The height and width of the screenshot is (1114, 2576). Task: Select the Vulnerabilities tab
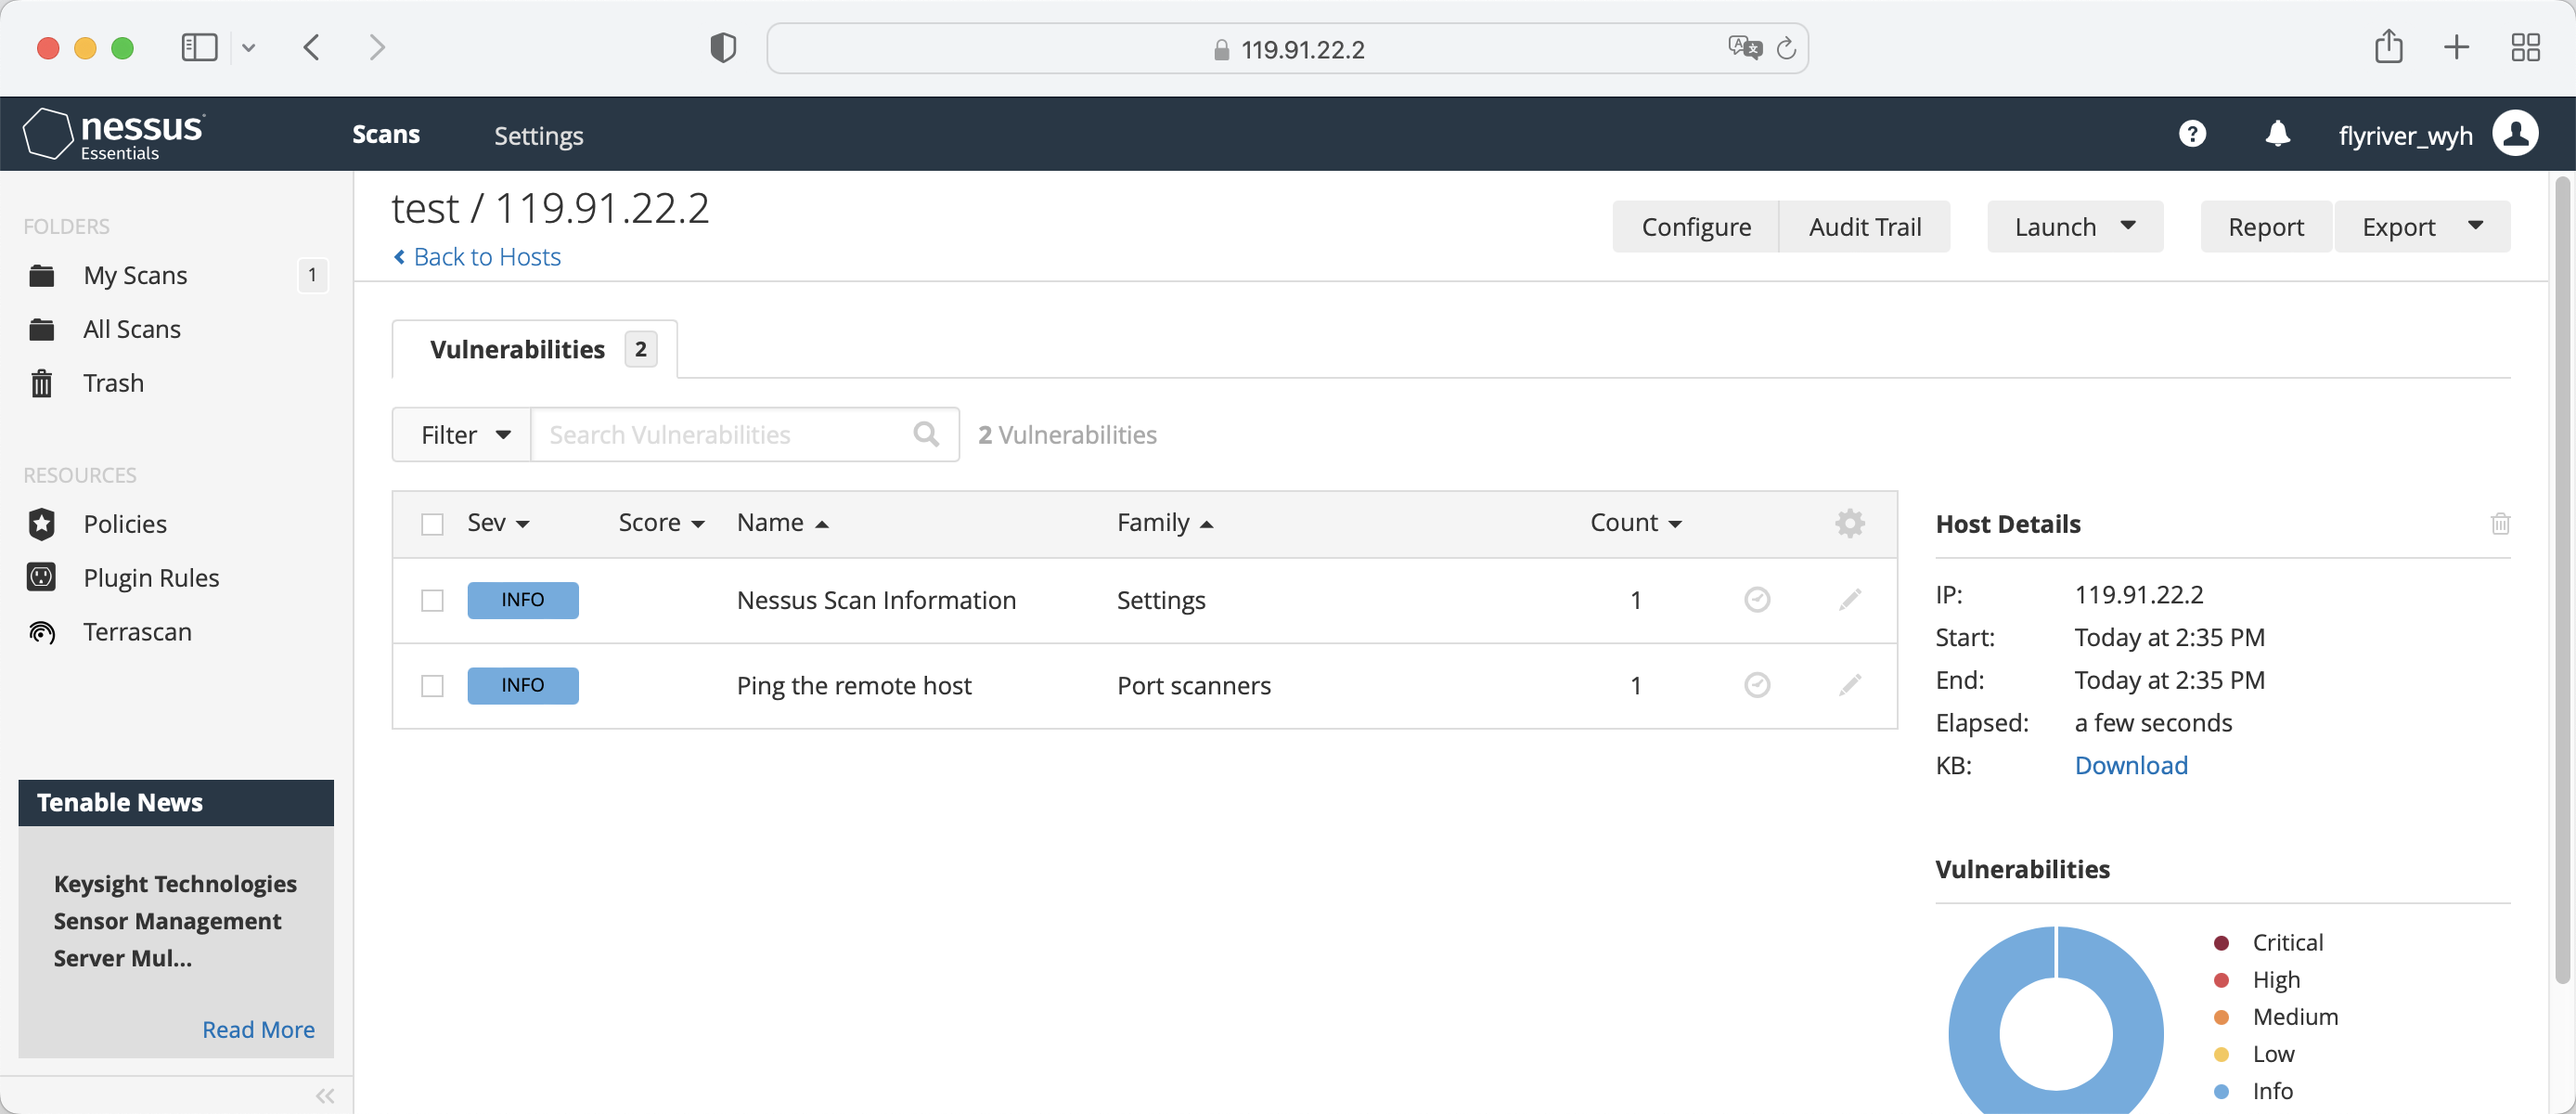[x=535, y=349]
